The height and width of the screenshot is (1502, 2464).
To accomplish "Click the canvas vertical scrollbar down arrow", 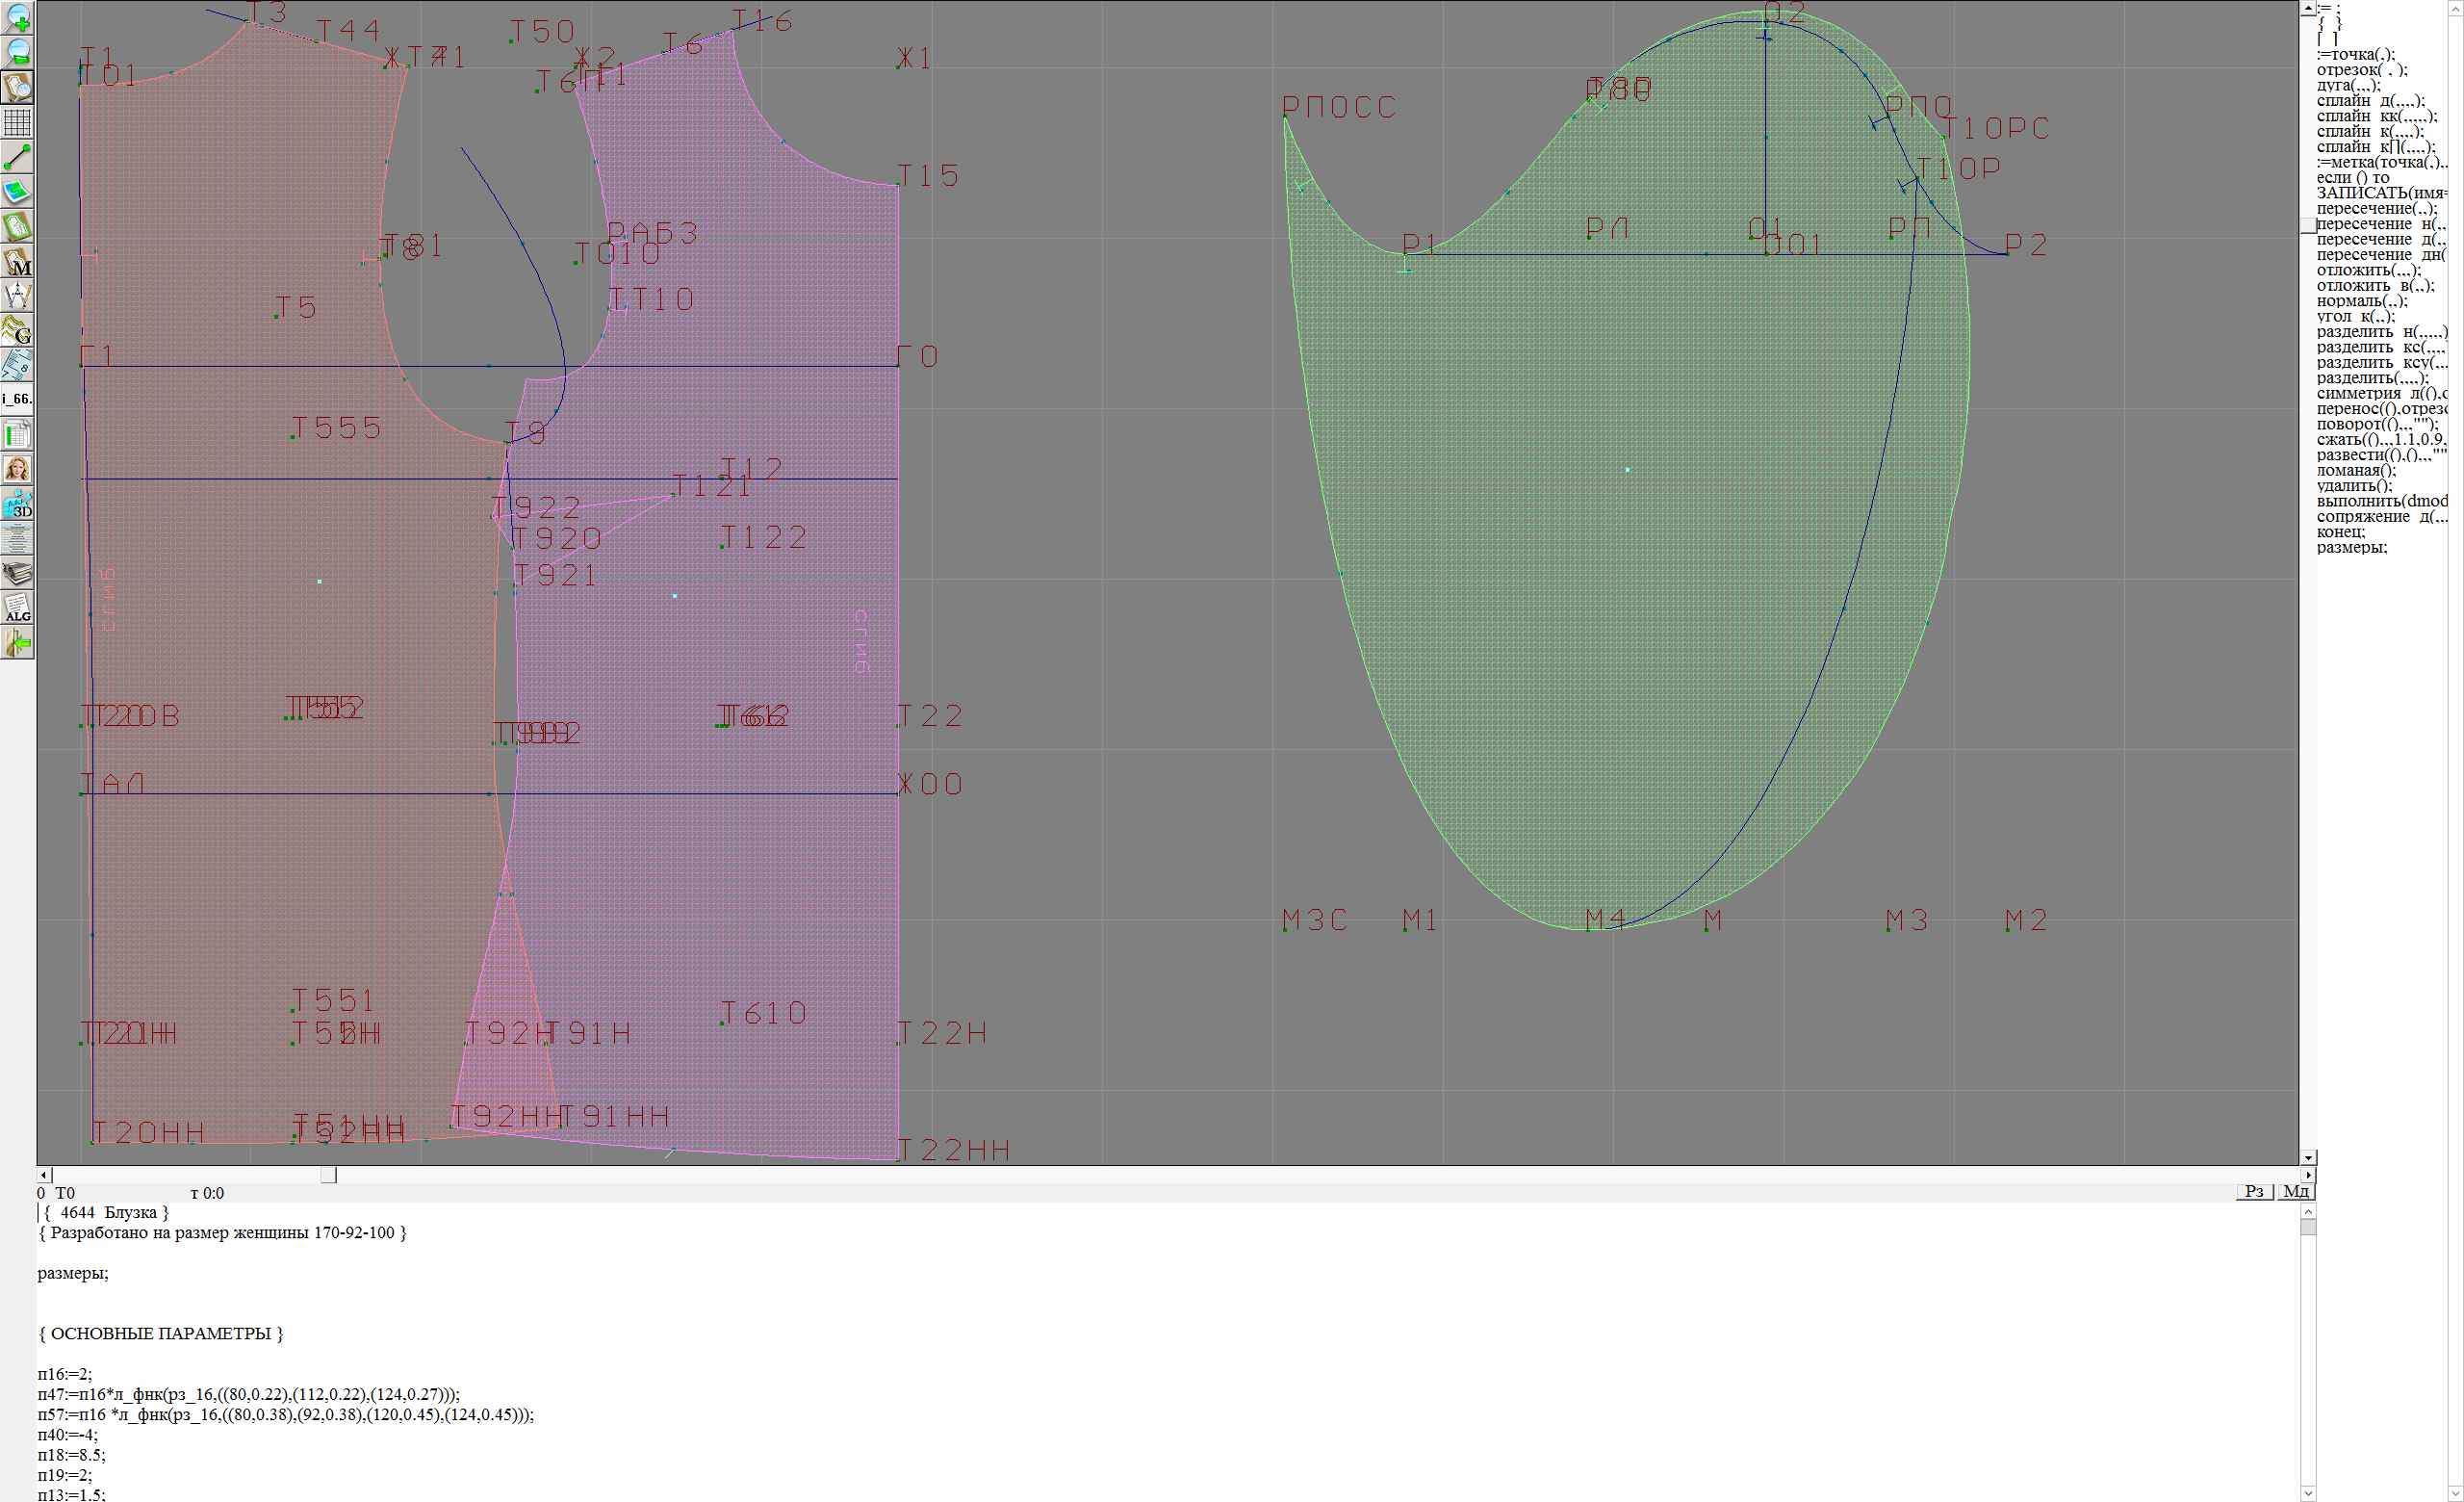I will click(2308, 1157).
